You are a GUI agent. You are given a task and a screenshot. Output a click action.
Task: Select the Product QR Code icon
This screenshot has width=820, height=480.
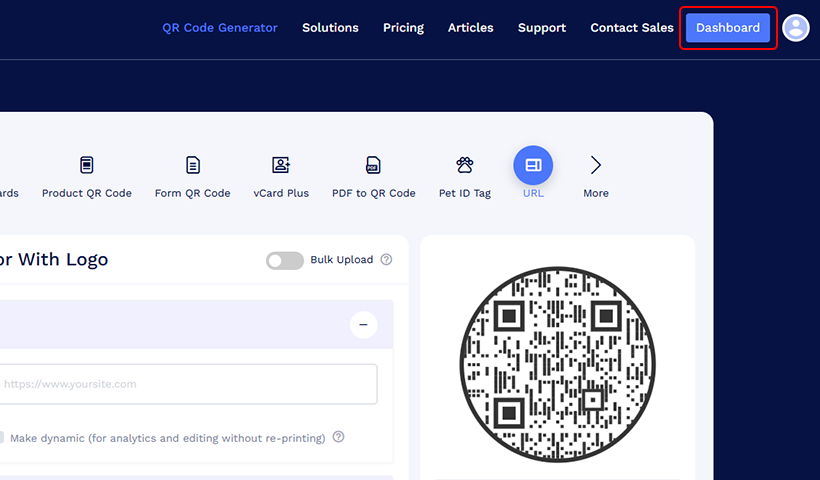coord(87,165)
